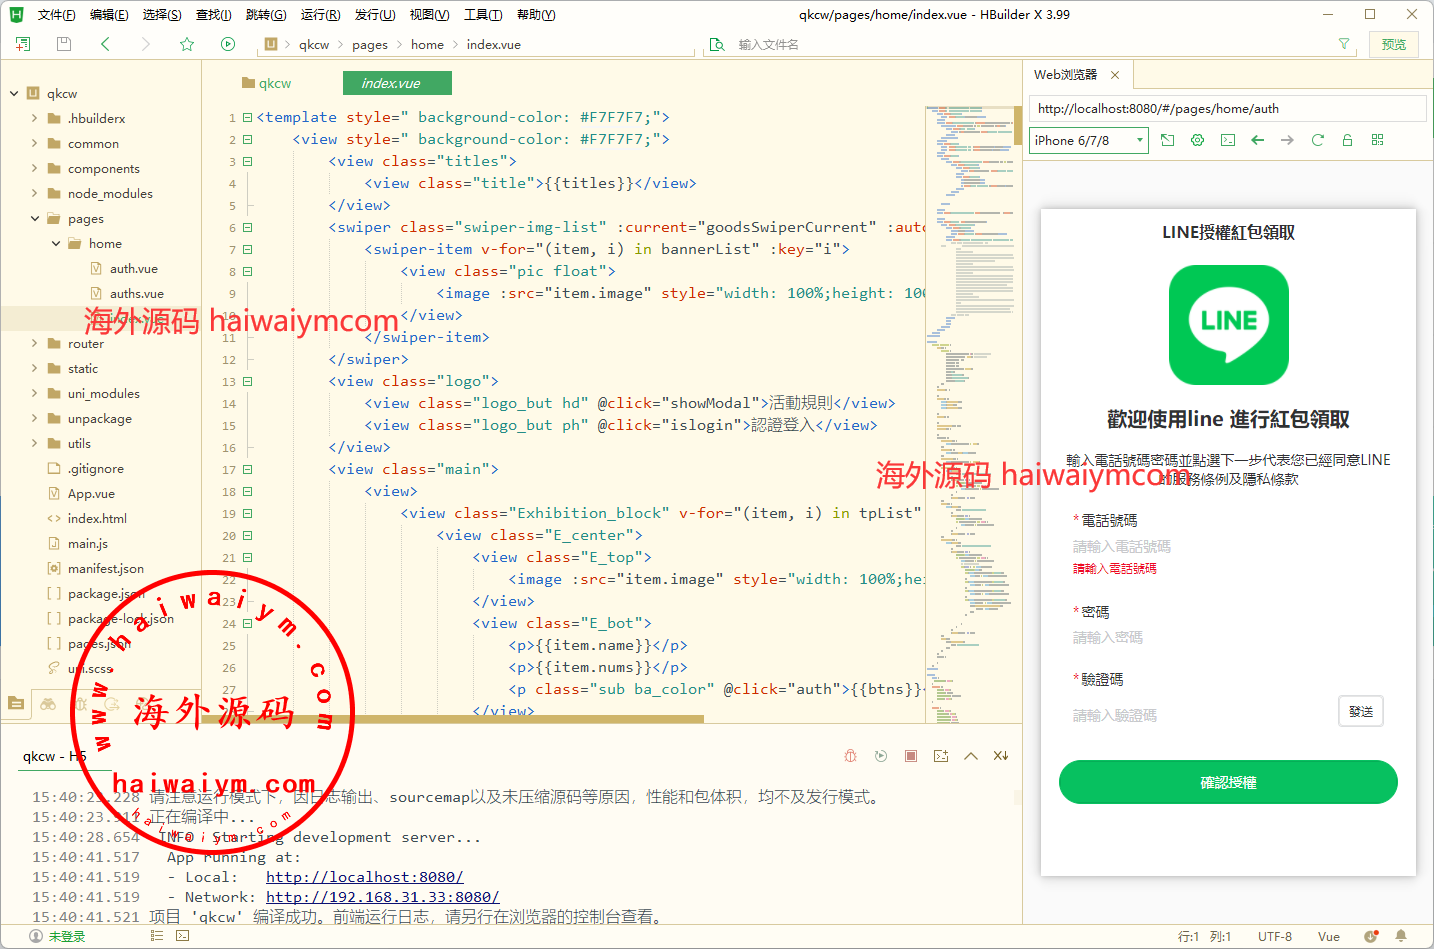Open the 运行(R) menu
Screen dimensions: 1434x949
pyautogui.click(x=320, y=14)
